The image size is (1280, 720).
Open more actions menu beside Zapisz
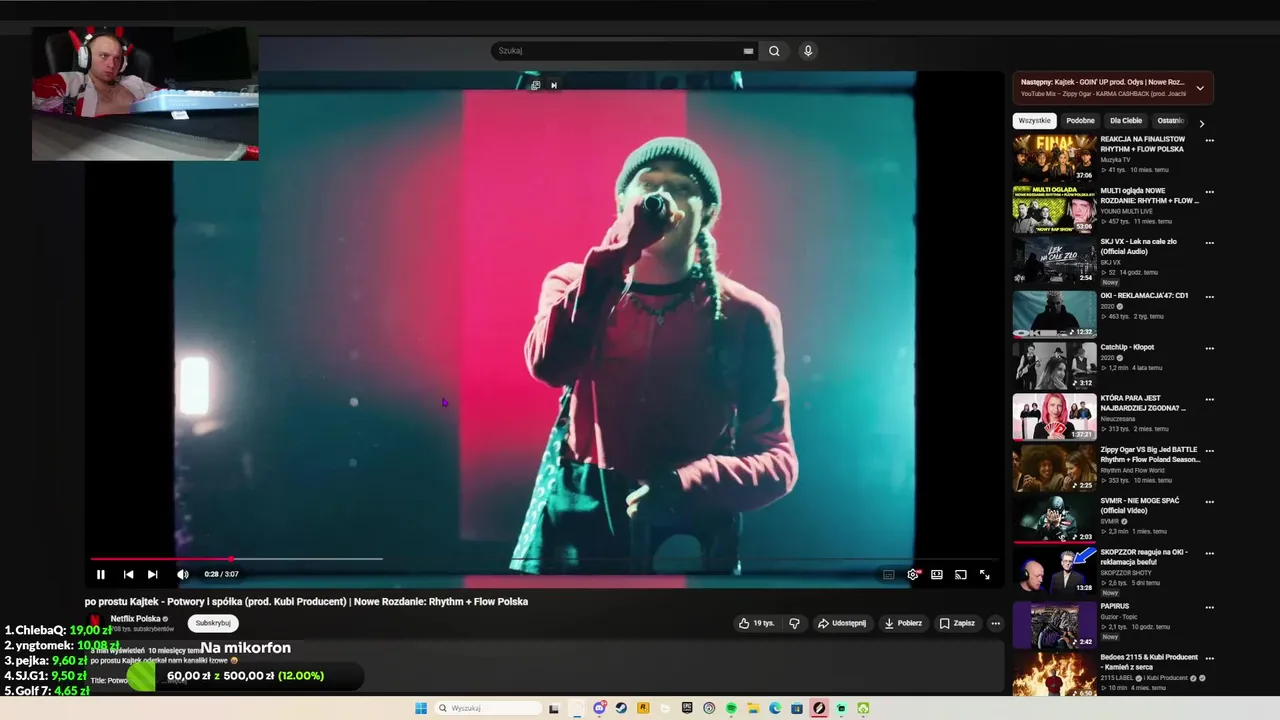click(x=995, y=623)
